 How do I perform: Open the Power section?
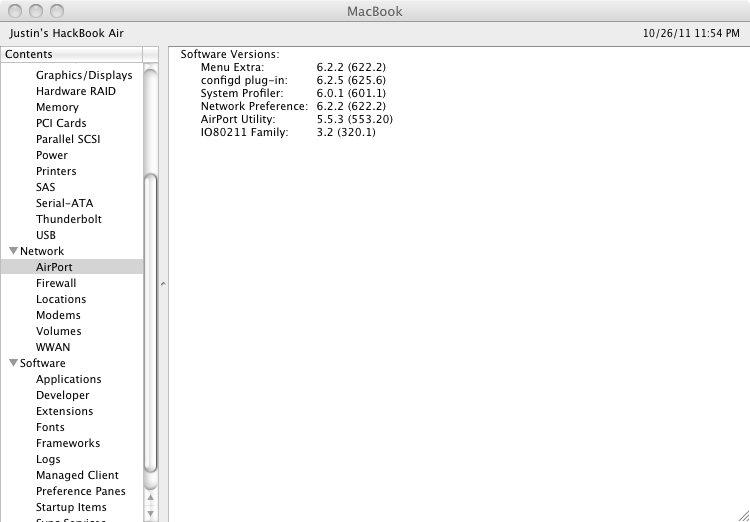tap(52, 155)
